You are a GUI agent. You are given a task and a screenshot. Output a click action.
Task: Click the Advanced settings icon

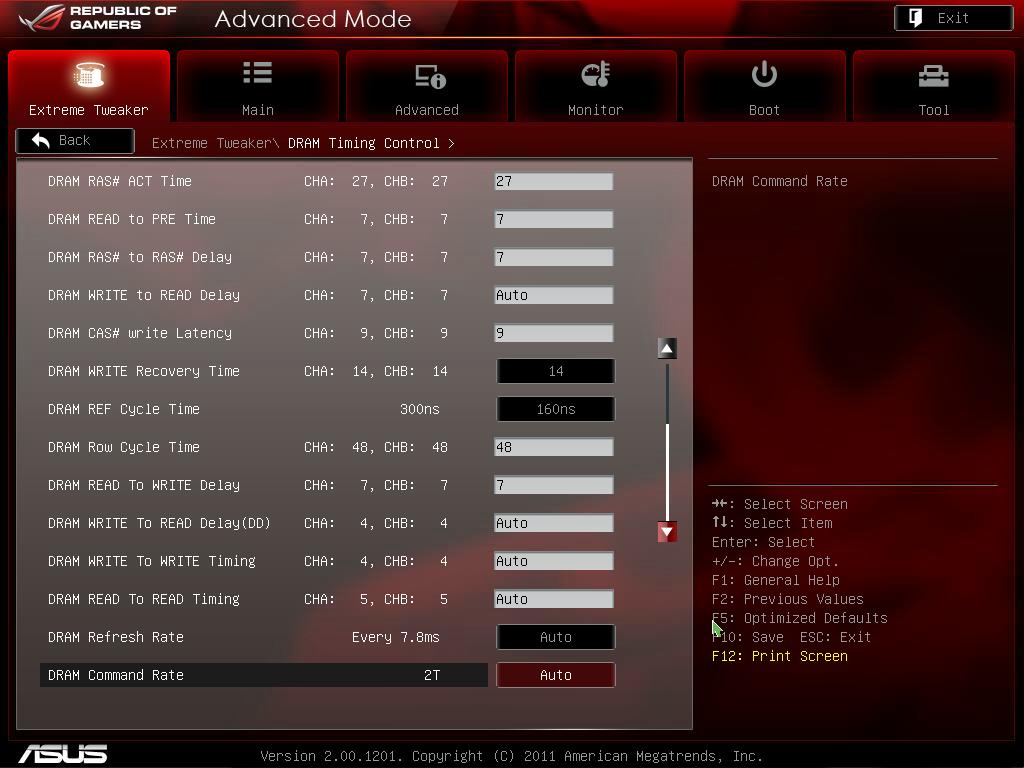tap(430, 76)
